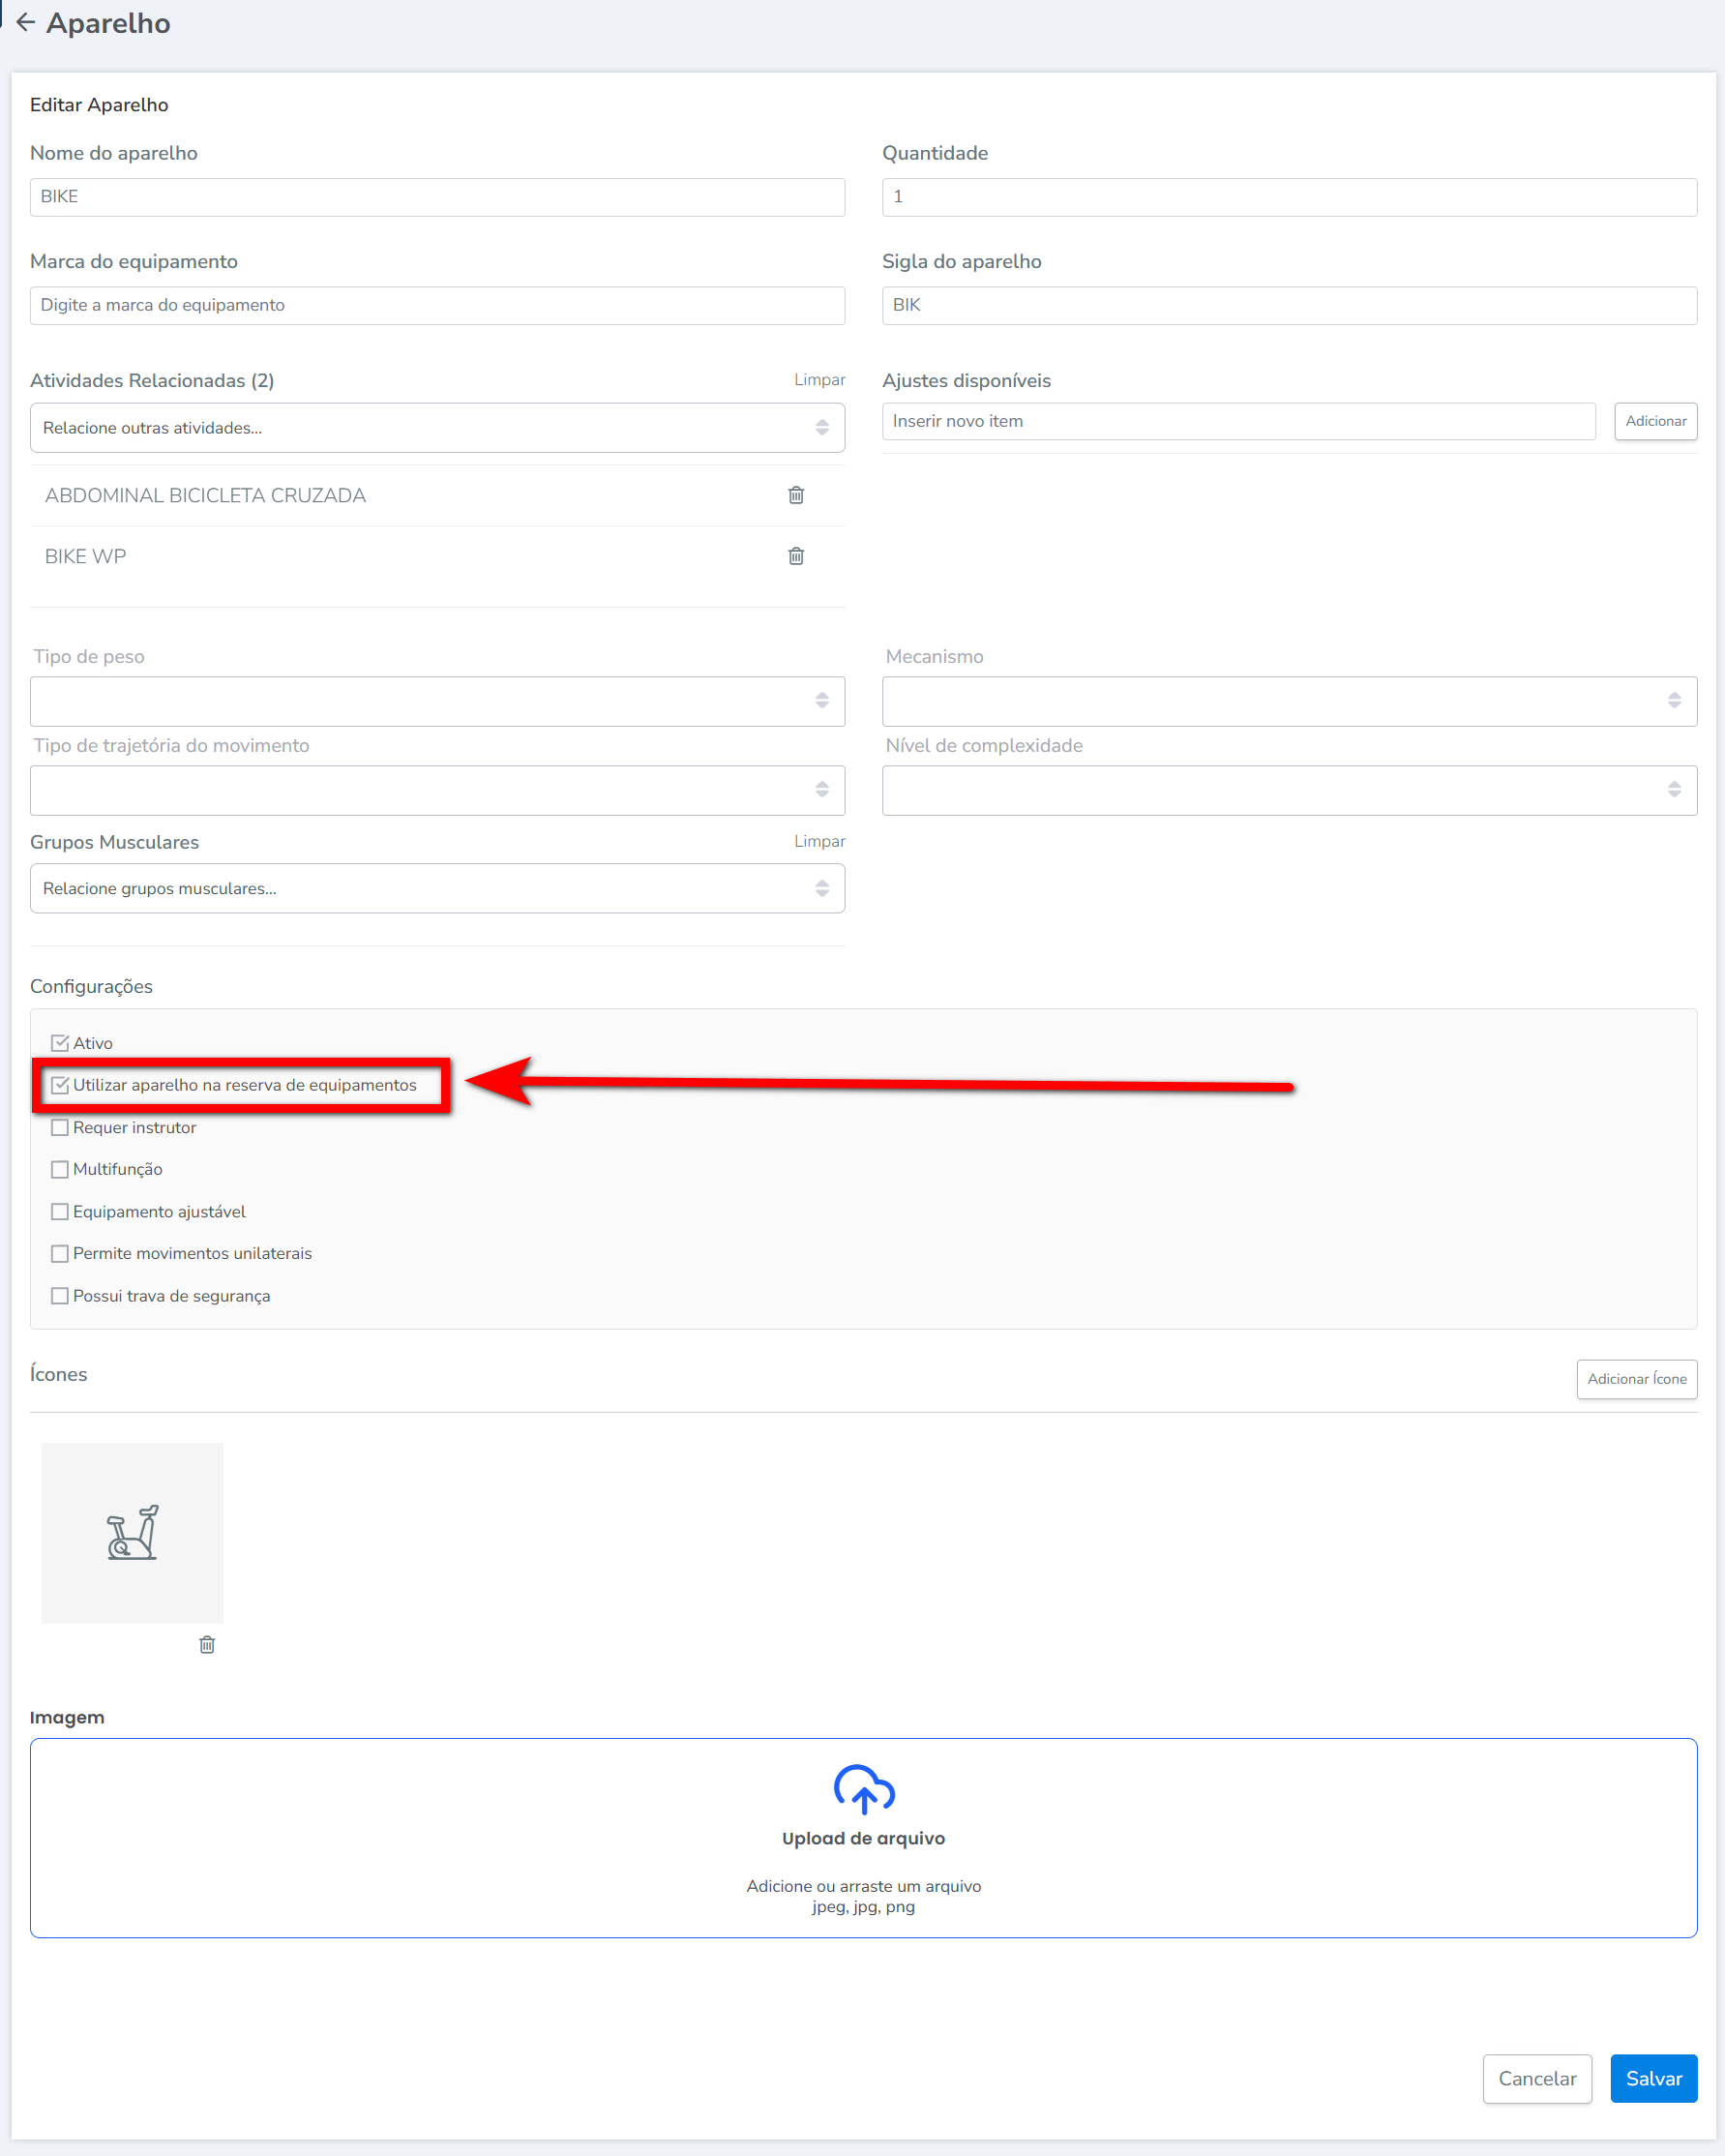Uncheck the Ativo checkbox
The width and height of the screenshot is (1725, 2156).
pyautogui.click(x=60, y=1043)
